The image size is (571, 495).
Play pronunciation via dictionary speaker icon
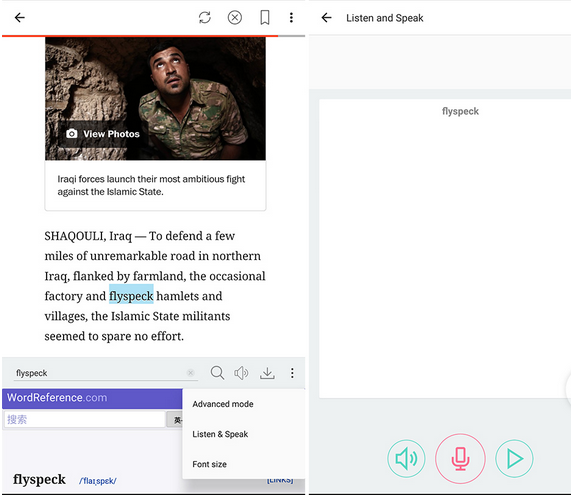pos(241,373)
